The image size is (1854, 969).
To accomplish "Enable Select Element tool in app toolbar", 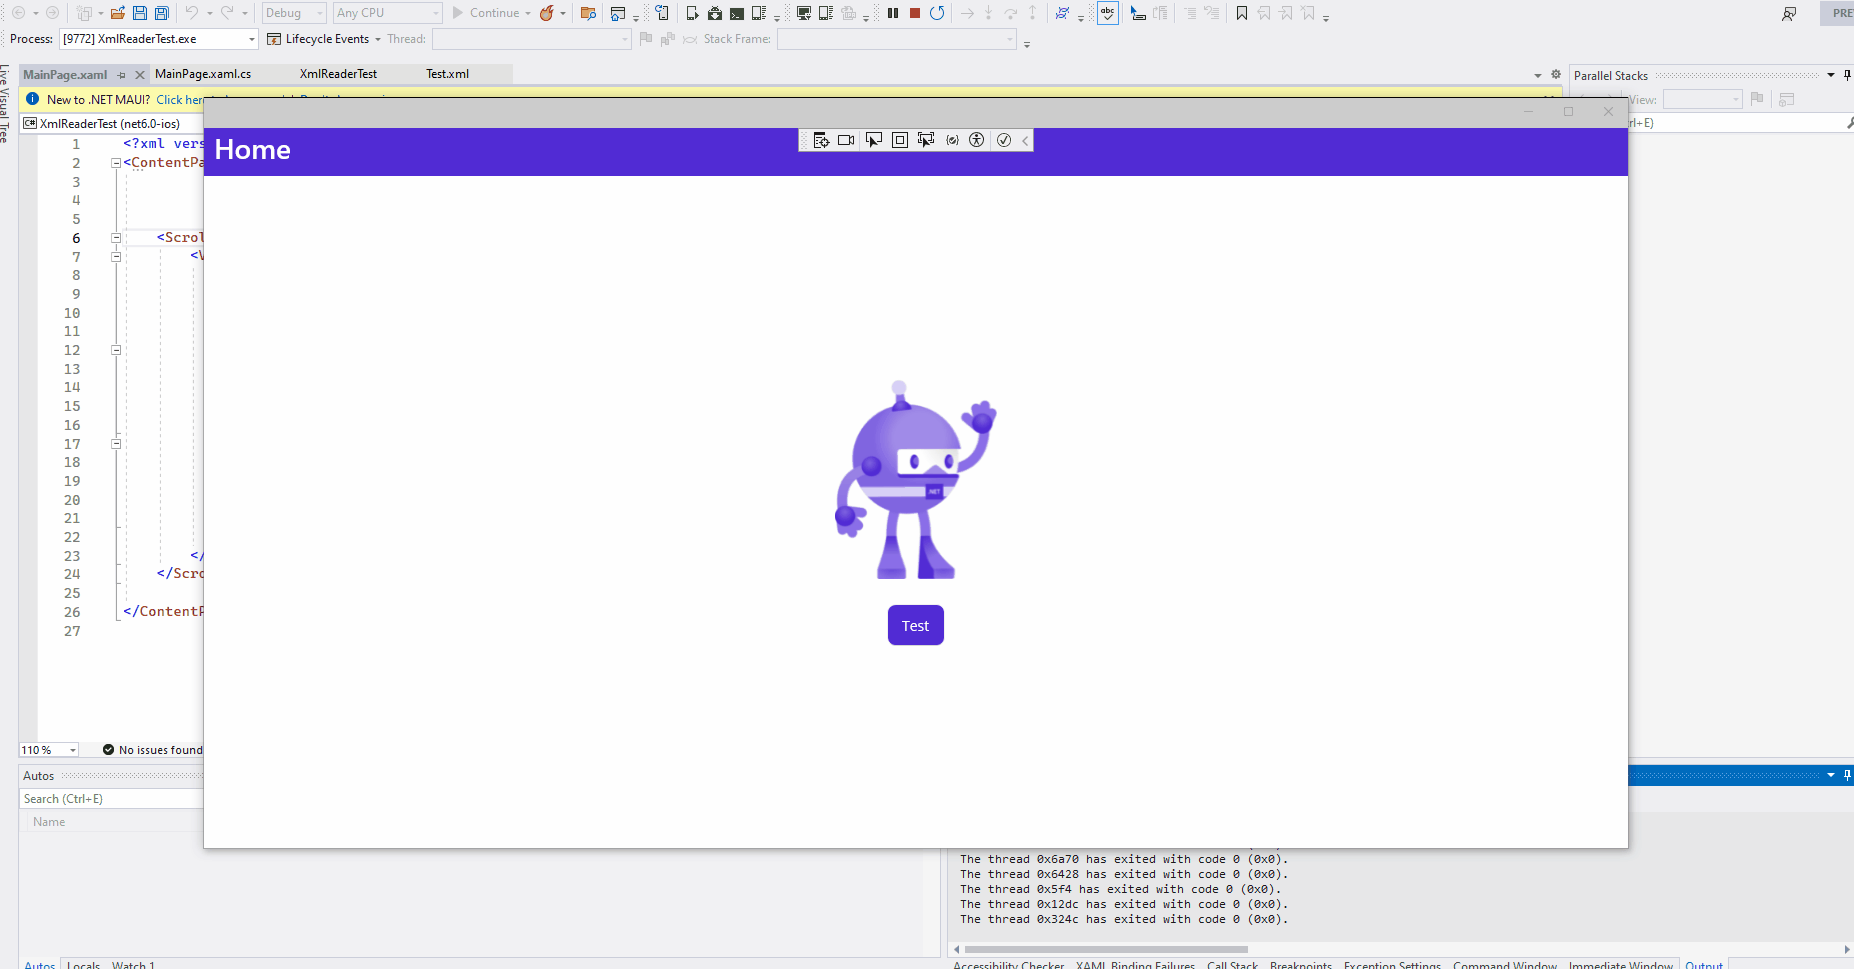I will 873,140.
